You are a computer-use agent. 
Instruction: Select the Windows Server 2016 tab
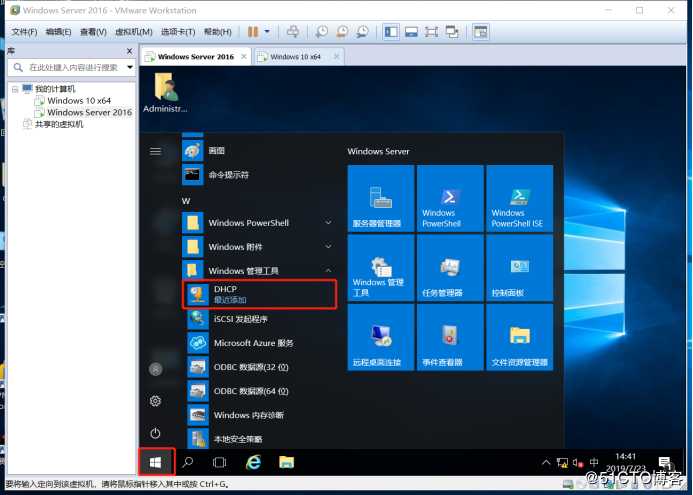[x=196, y=57]
